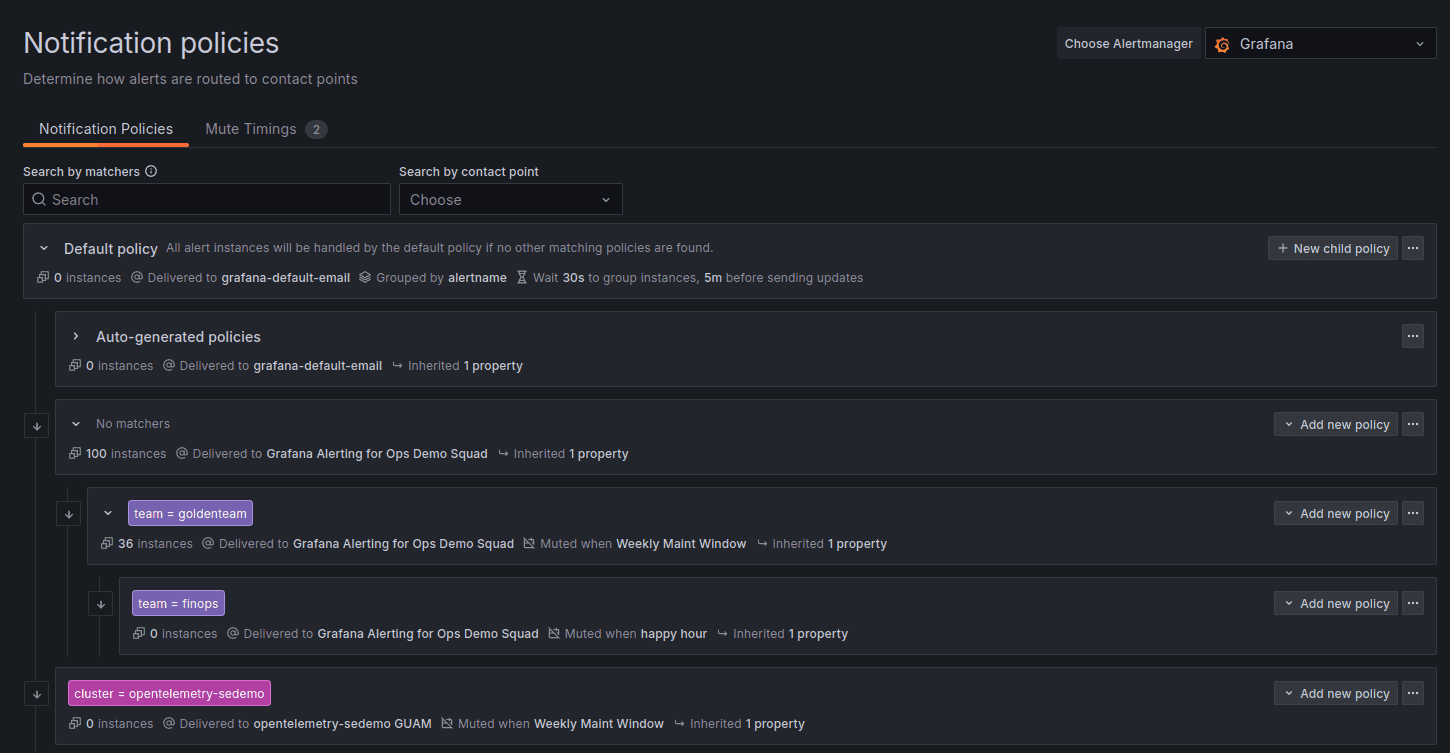
Task: Switch to the Mute Timings tab
Action: click(x=251, y=129)
